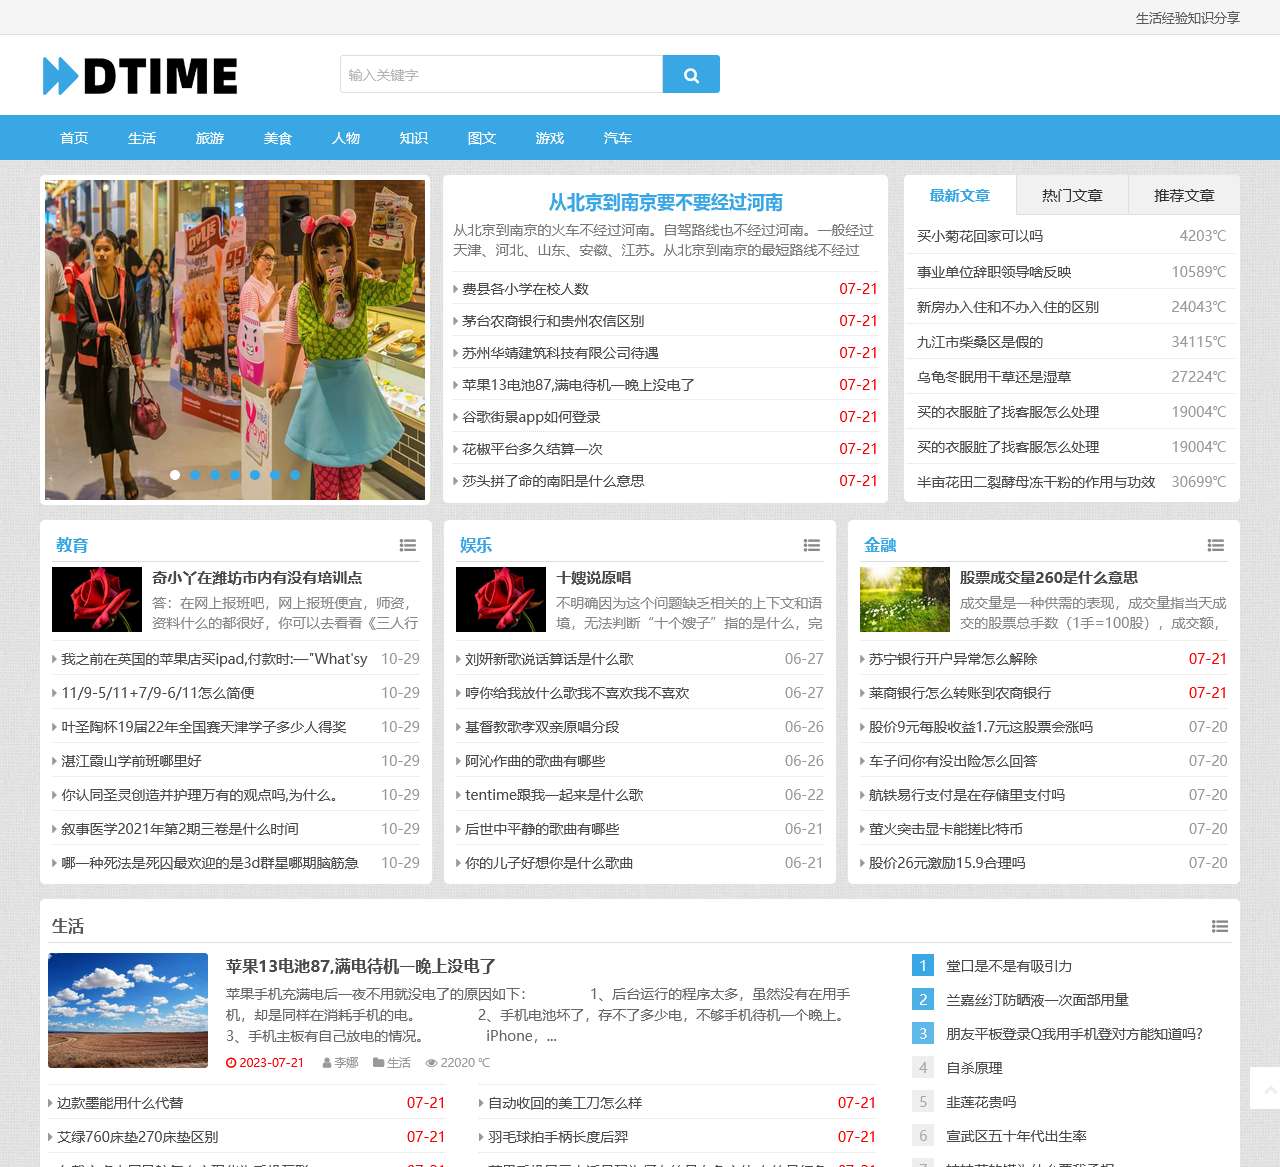The width and height of the screenshot is (1280, 1167).
Task: Open the 美食 navigation menu item
Action: coord(278,138)
